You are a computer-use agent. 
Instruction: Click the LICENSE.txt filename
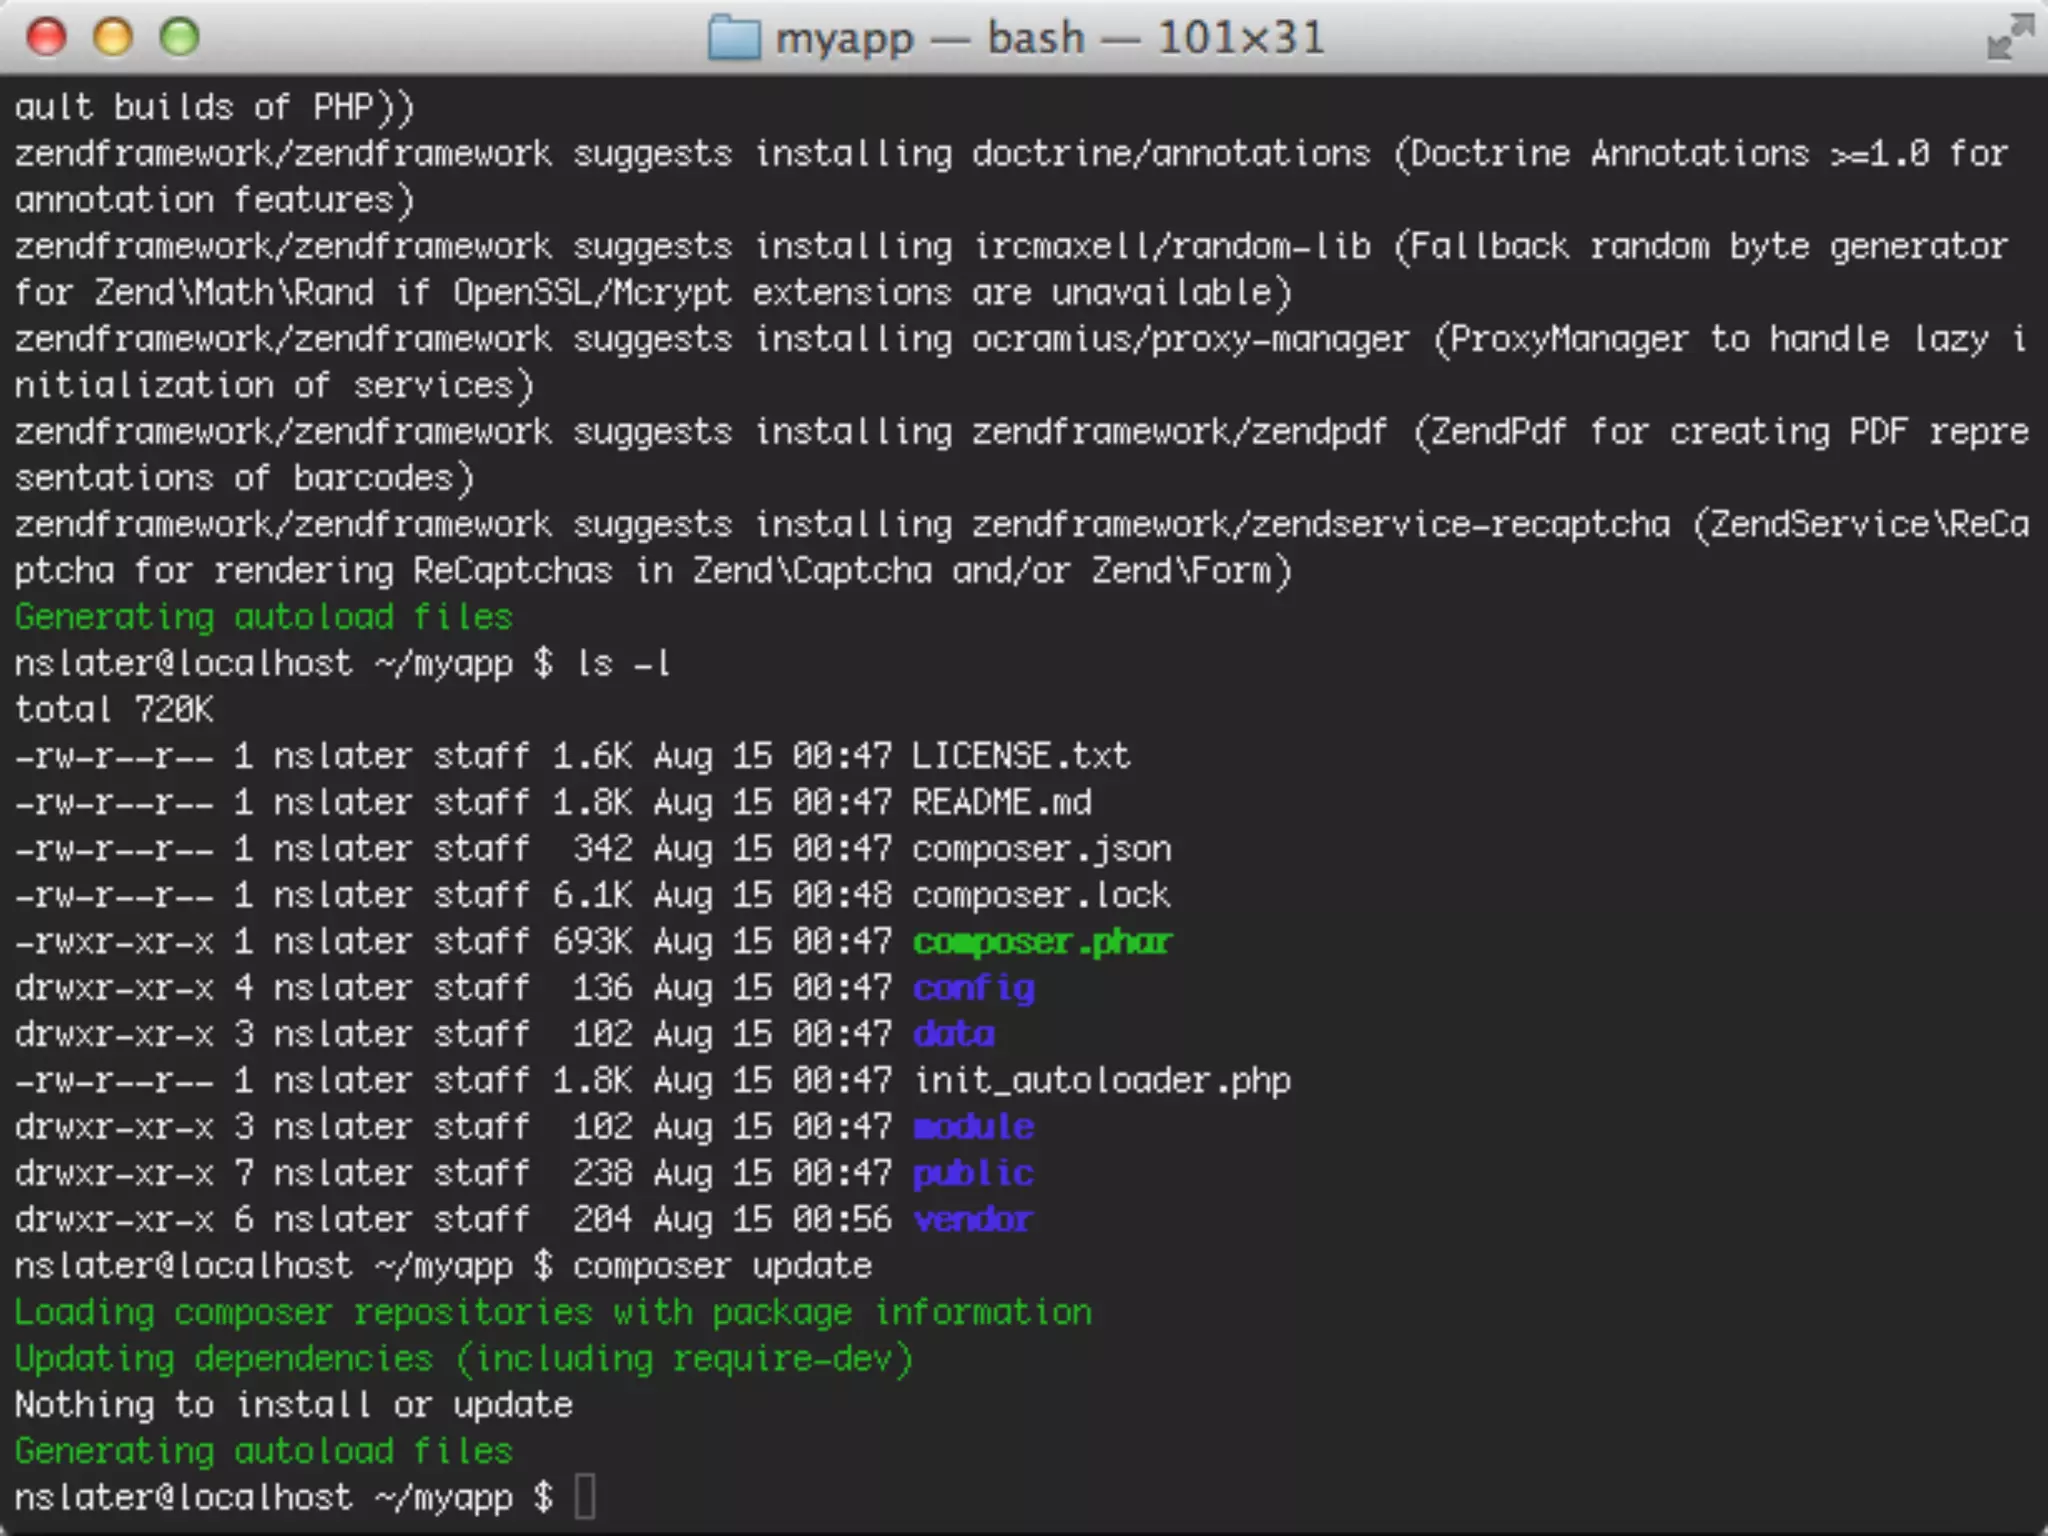coord(1021,756)
